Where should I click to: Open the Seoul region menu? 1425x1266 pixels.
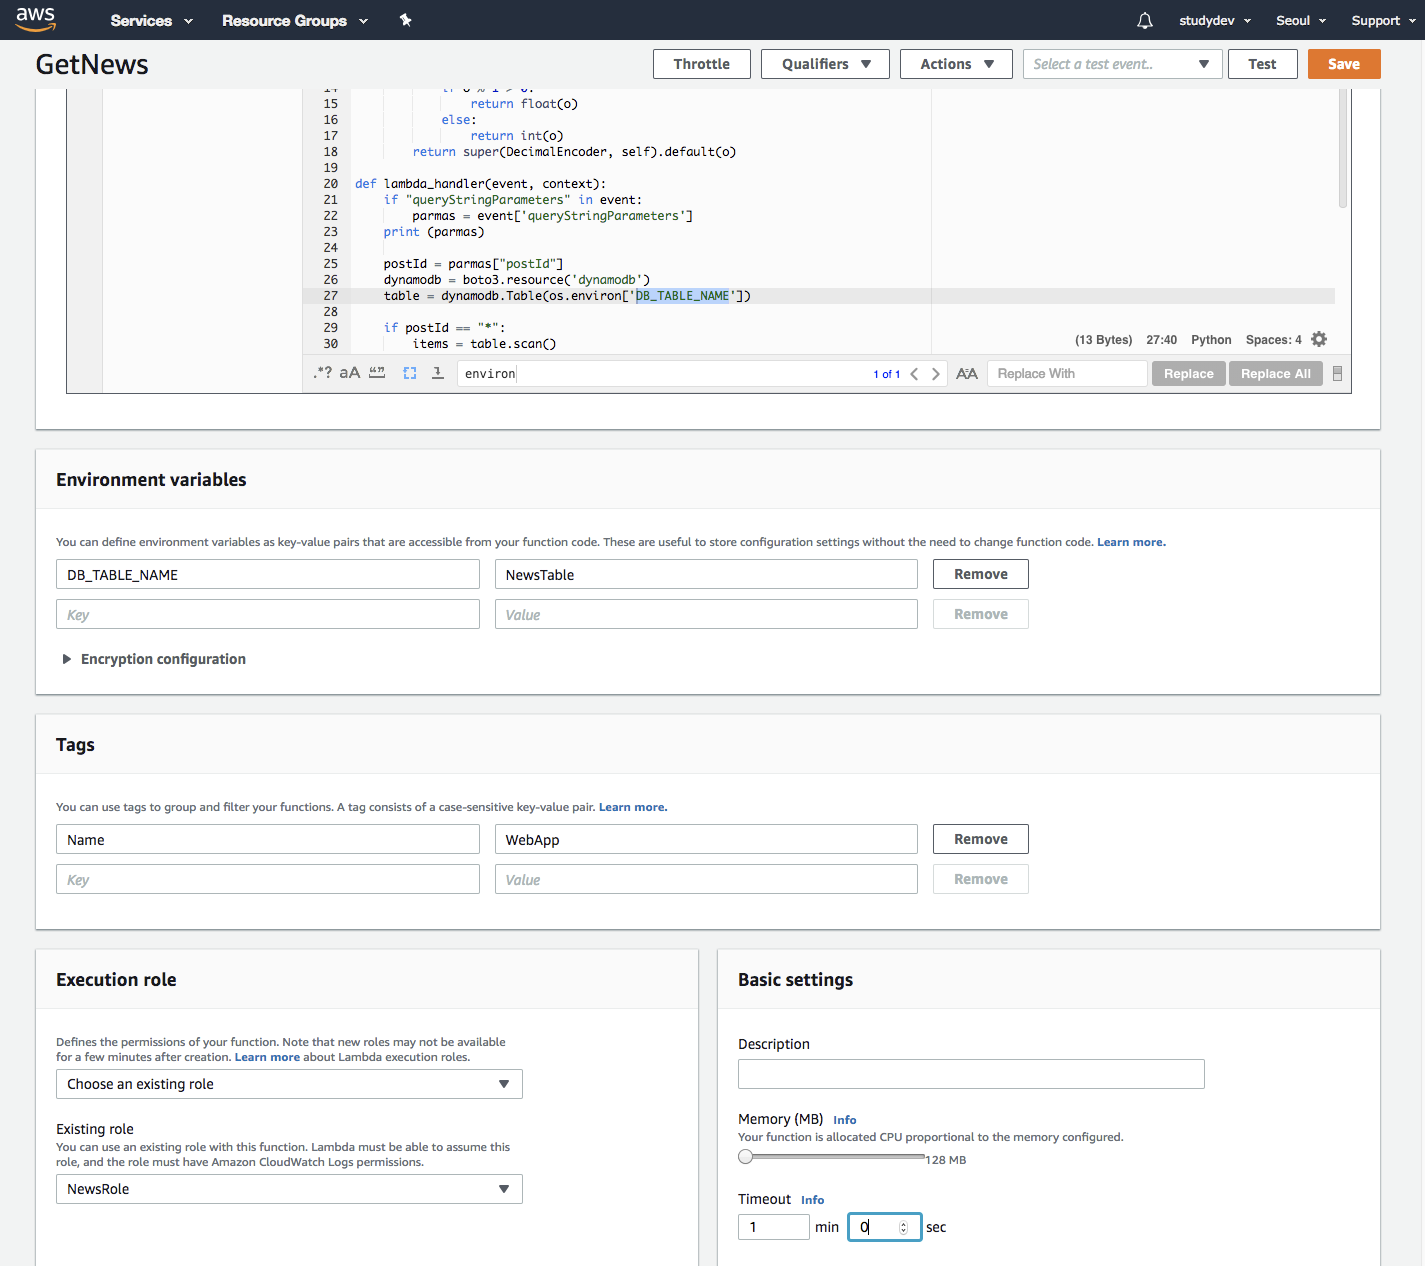(1301, 20)
